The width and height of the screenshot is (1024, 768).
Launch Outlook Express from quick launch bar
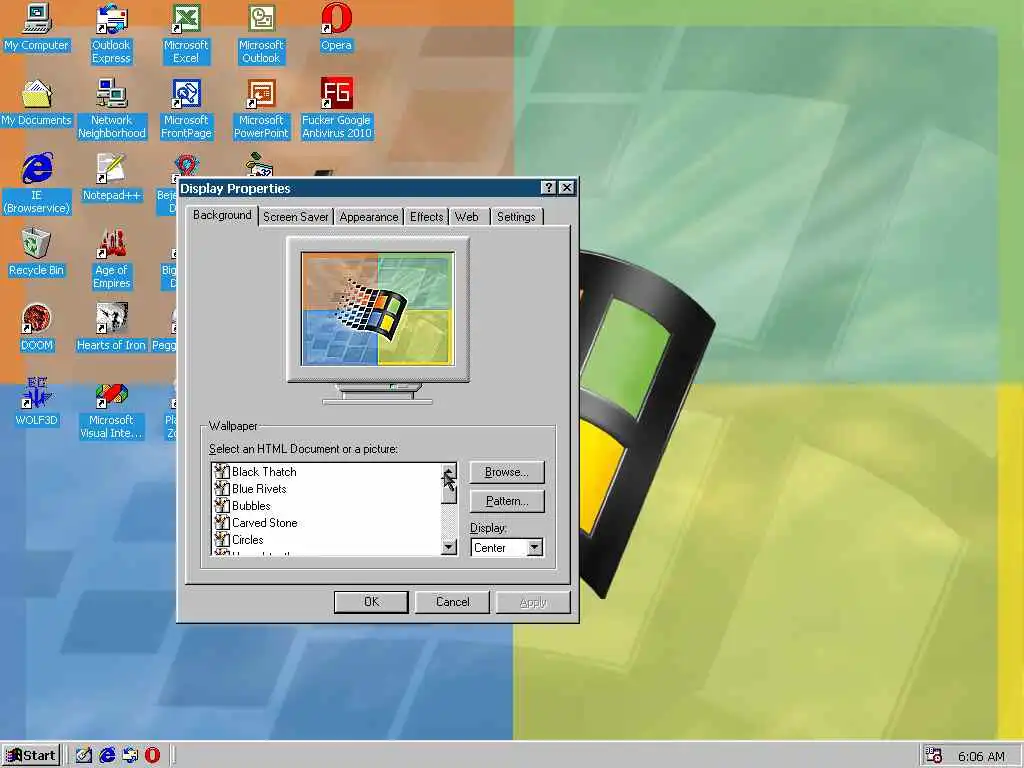[130, 756]
